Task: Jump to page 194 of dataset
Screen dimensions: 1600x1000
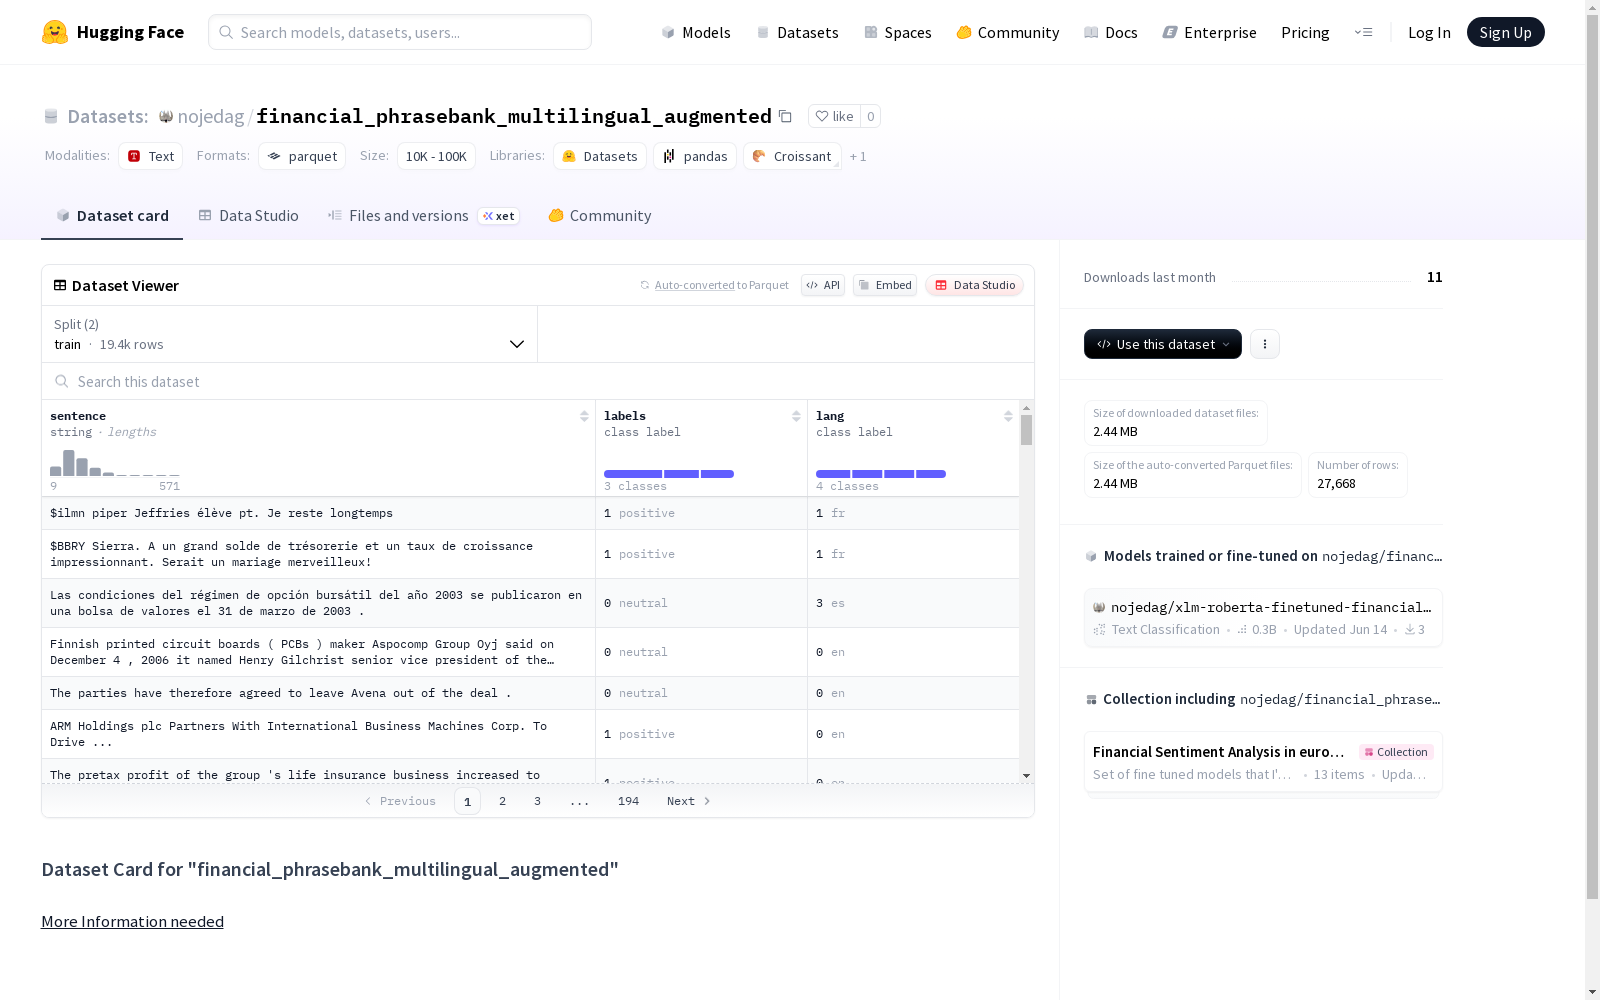Action: (628, 801)
